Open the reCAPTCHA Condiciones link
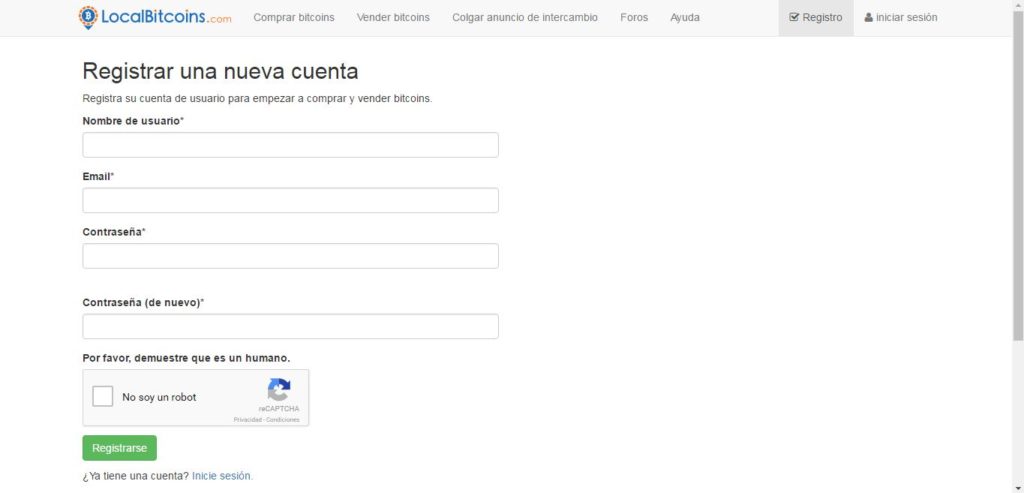The width and height of the screenshot is (1024, 493). click(283, 420)
